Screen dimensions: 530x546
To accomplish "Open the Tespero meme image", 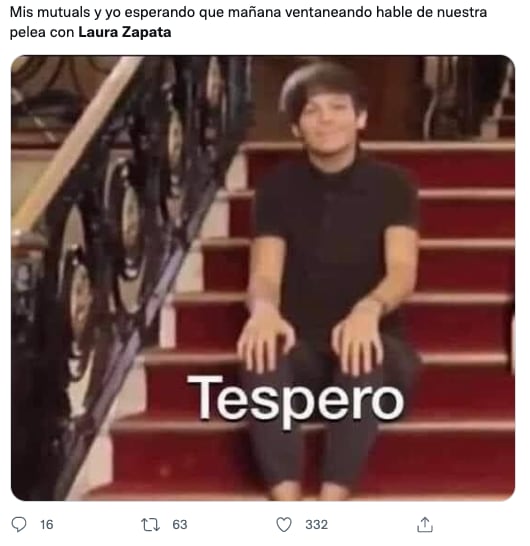I will pos(263,278).
